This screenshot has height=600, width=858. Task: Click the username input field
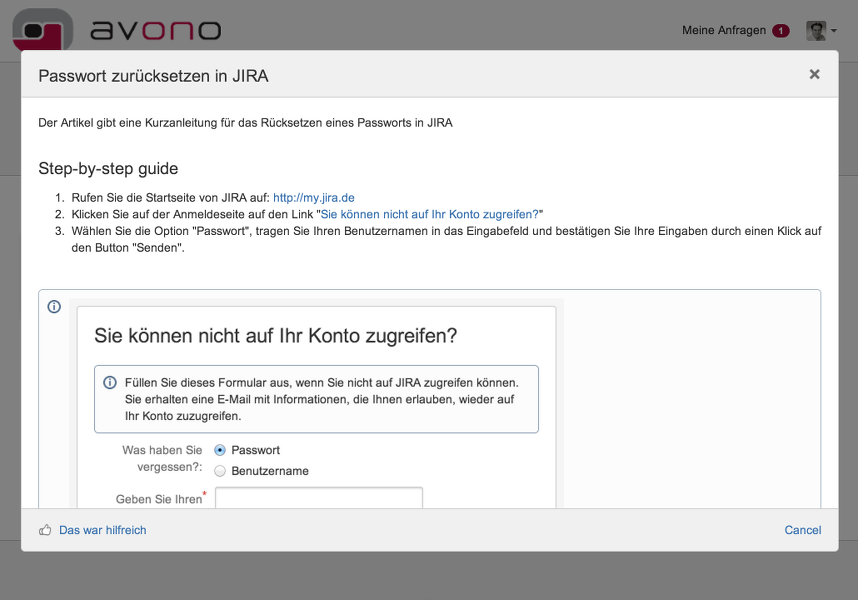(319, 498)
